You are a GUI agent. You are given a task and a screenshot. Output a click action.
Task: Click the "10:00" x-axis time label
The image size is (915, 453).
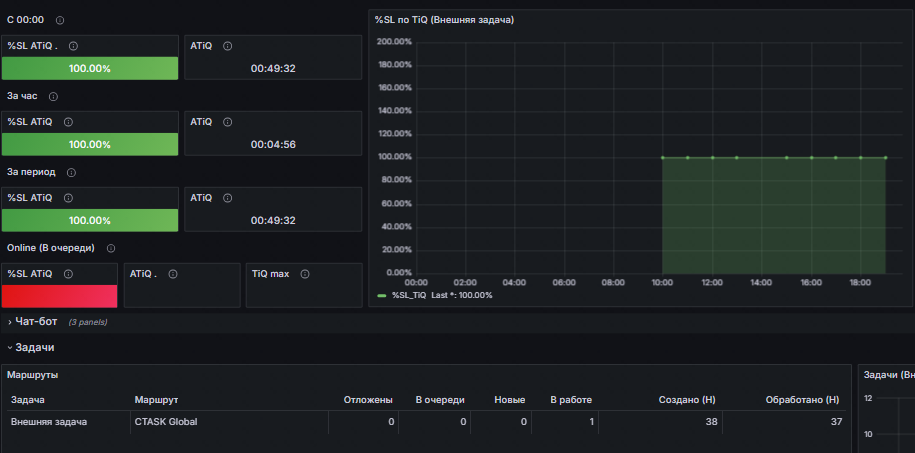tap(662, 283)
